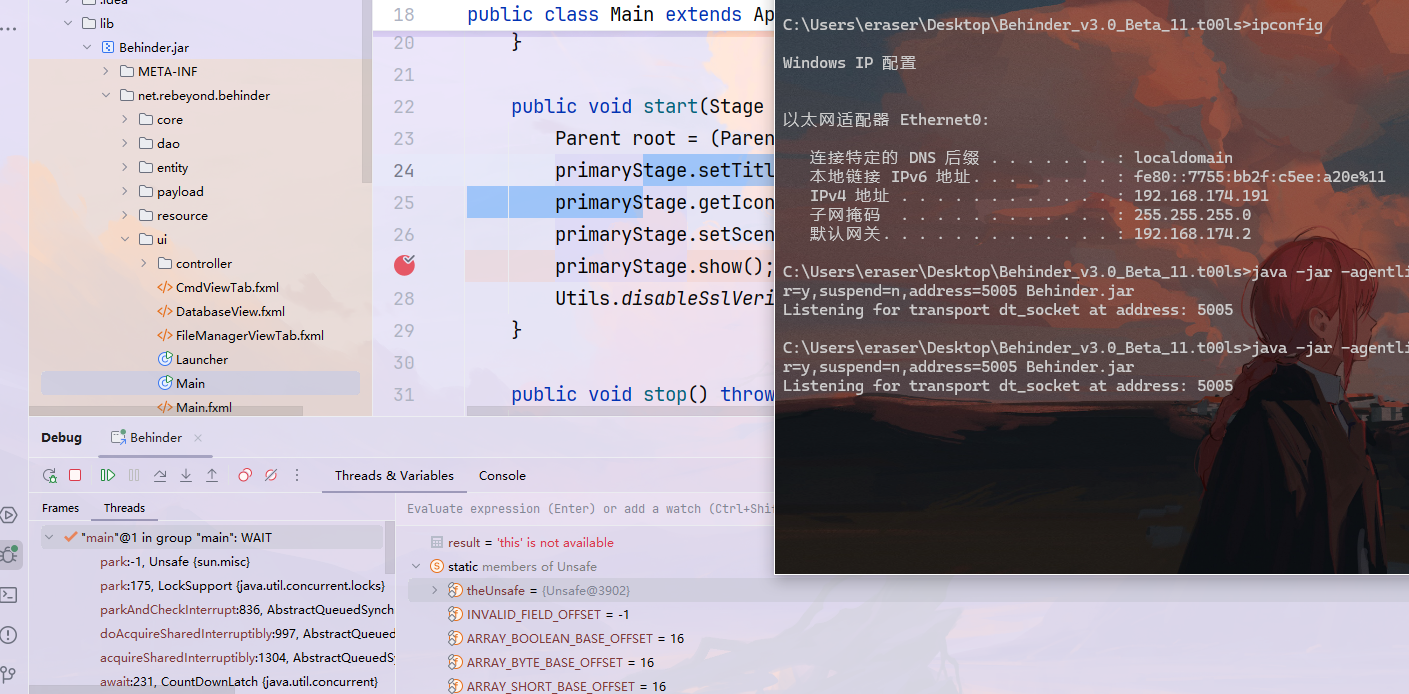Click the Launcher class icon
The width and height of the screenshot is (1409, 694).
point(165,359)
